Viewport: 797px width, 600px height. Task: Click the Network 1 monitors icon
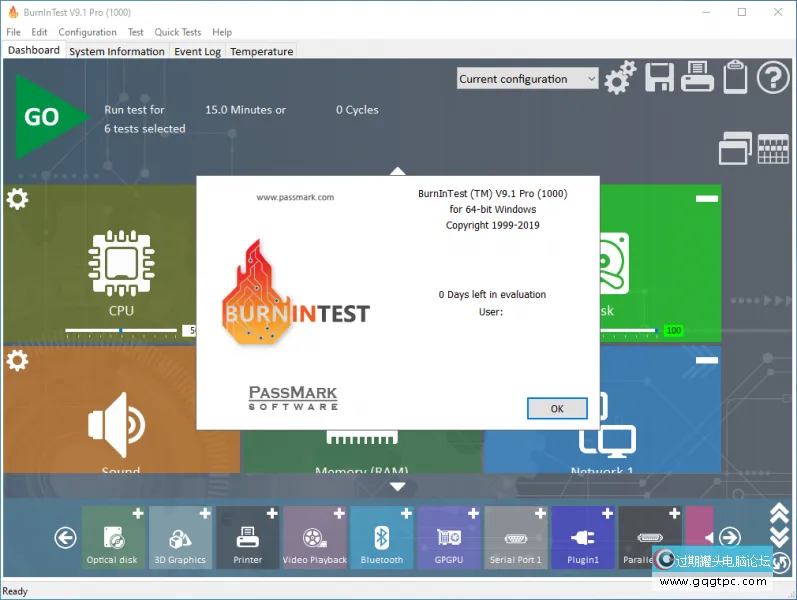tap(608, 427)
